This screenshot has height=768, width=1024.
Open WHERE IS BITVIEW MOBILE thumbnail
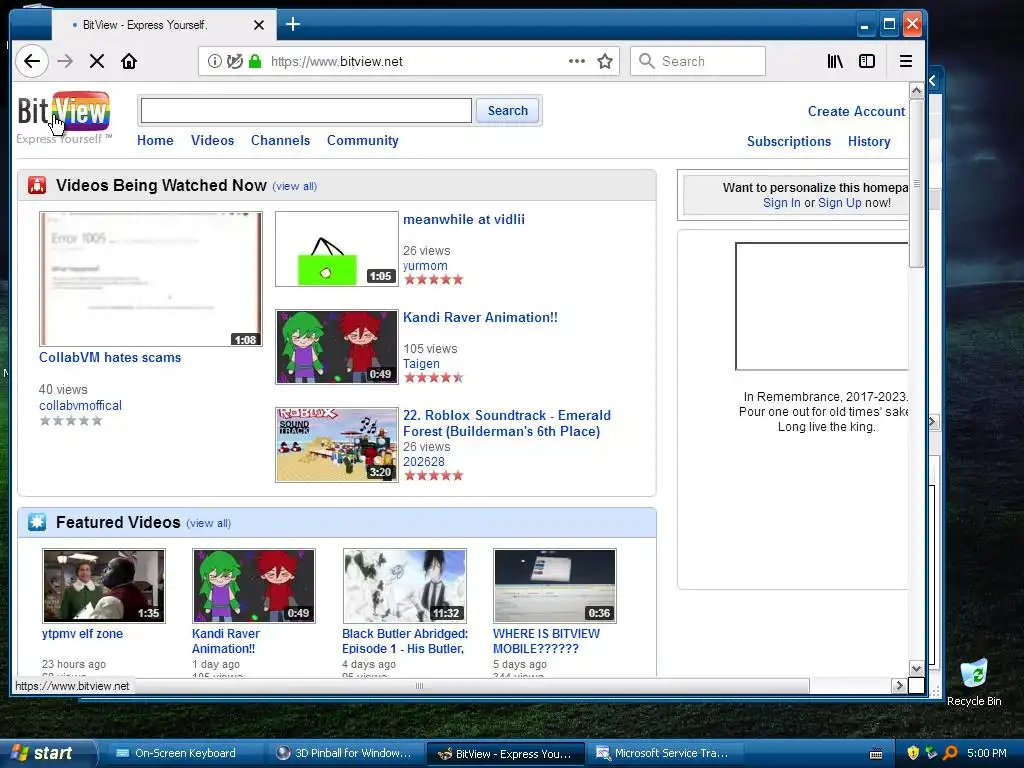(554, 586)
